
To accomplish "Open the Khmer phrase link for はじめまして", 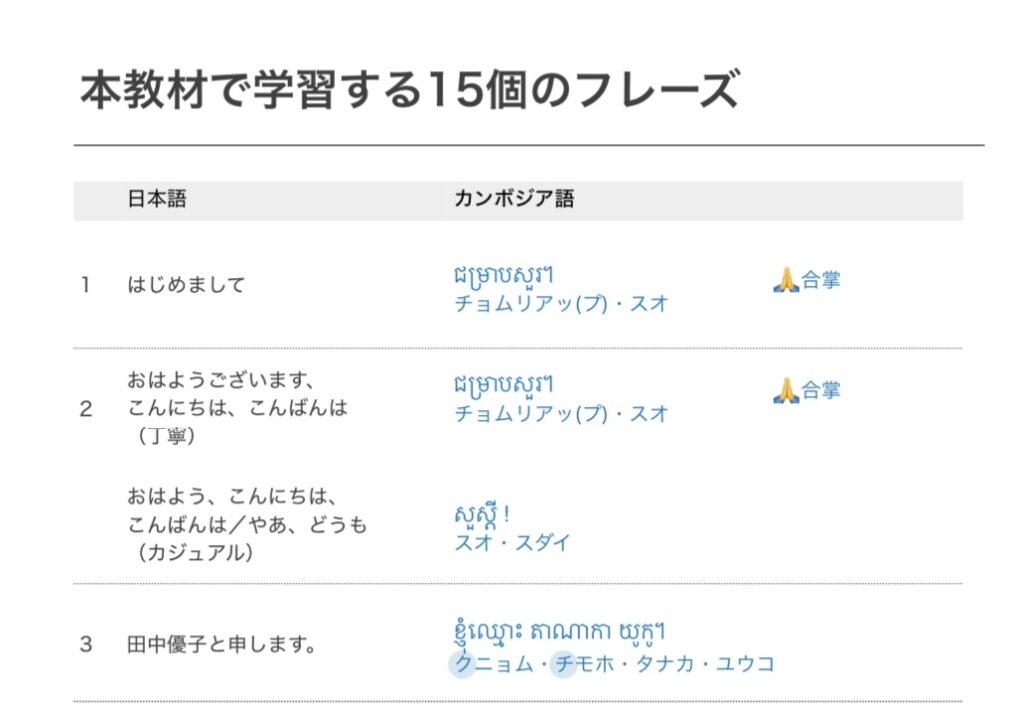I will (504, 274).
